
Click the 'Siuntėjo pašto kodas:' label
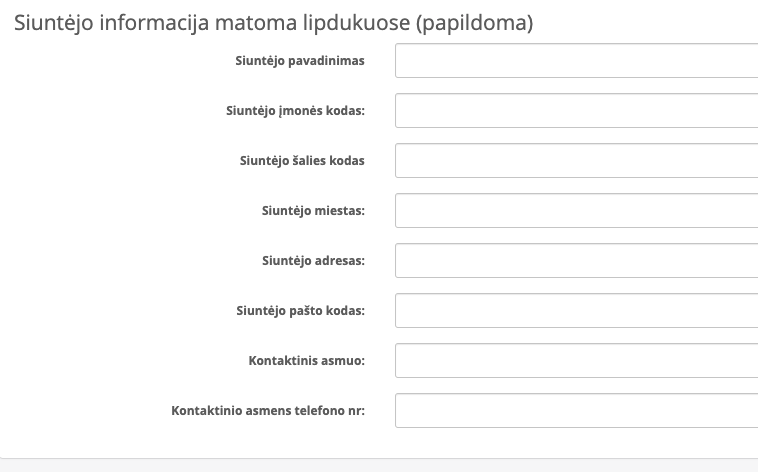(x=300, y=310)
